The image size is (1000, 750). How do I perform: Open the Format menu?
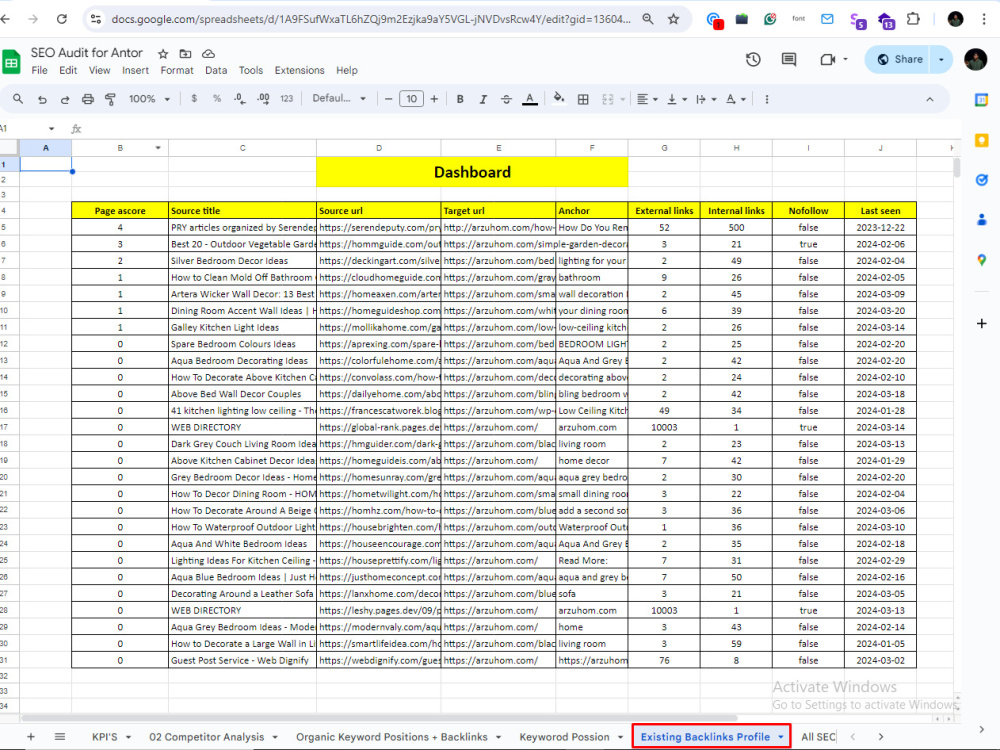click(x=177, y=70)
